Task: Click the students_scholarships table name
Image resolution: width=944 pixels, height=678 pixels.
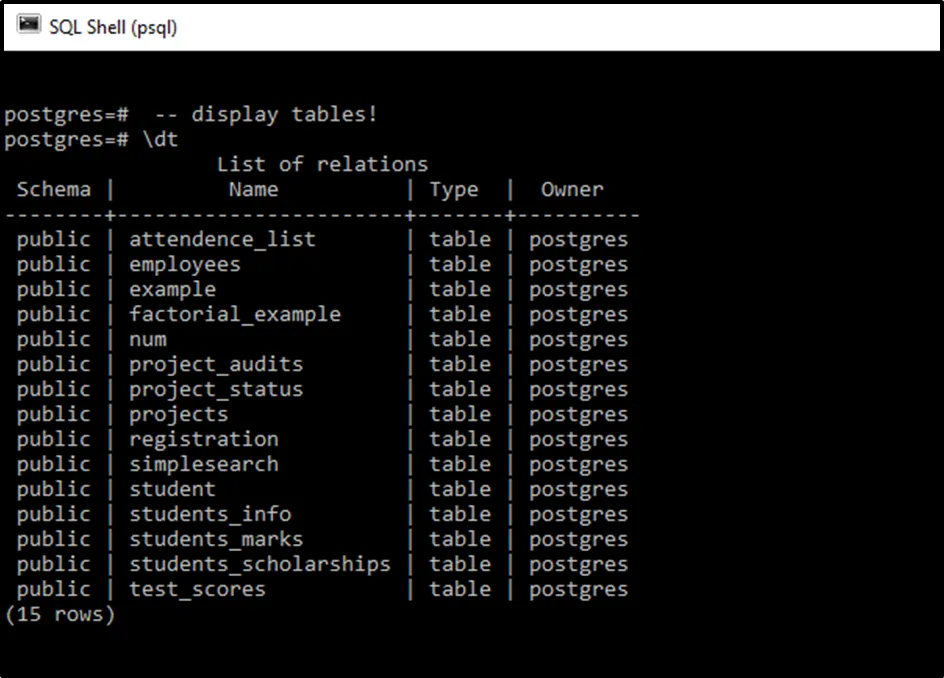Action: click(260, 565)
